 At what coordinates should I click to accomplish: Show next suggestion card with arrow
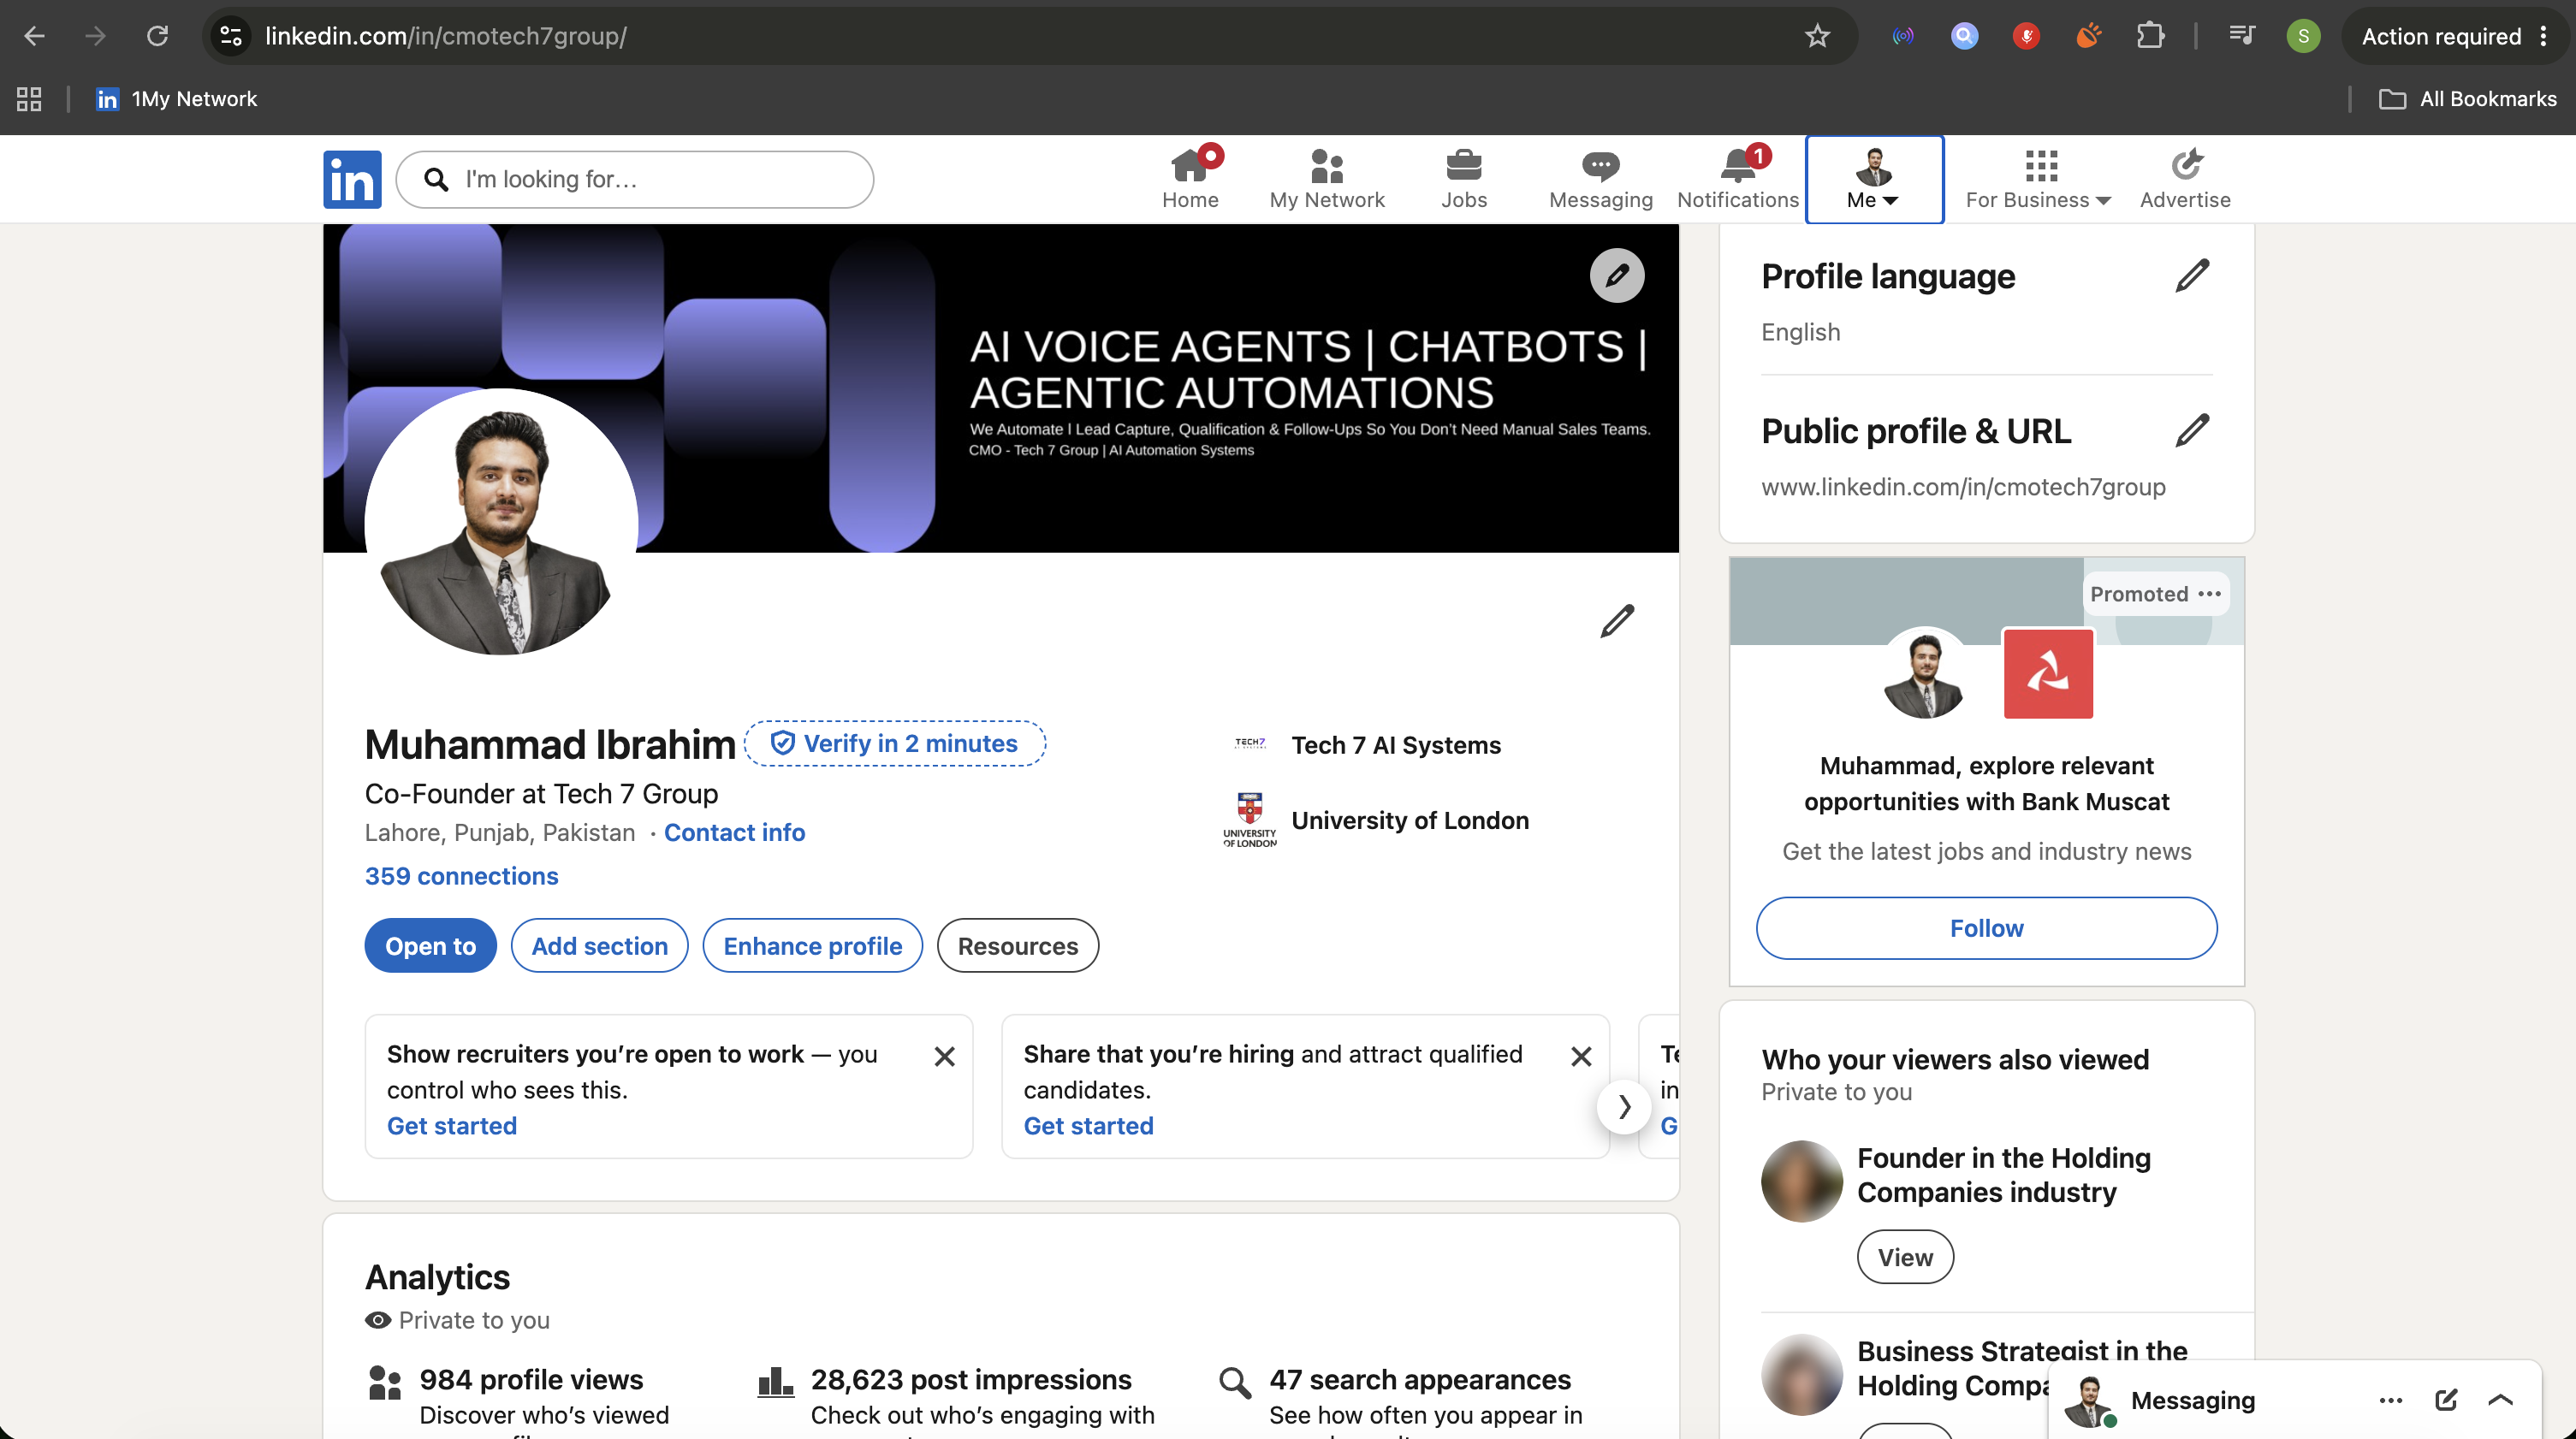click(x=1623, y=1106)
